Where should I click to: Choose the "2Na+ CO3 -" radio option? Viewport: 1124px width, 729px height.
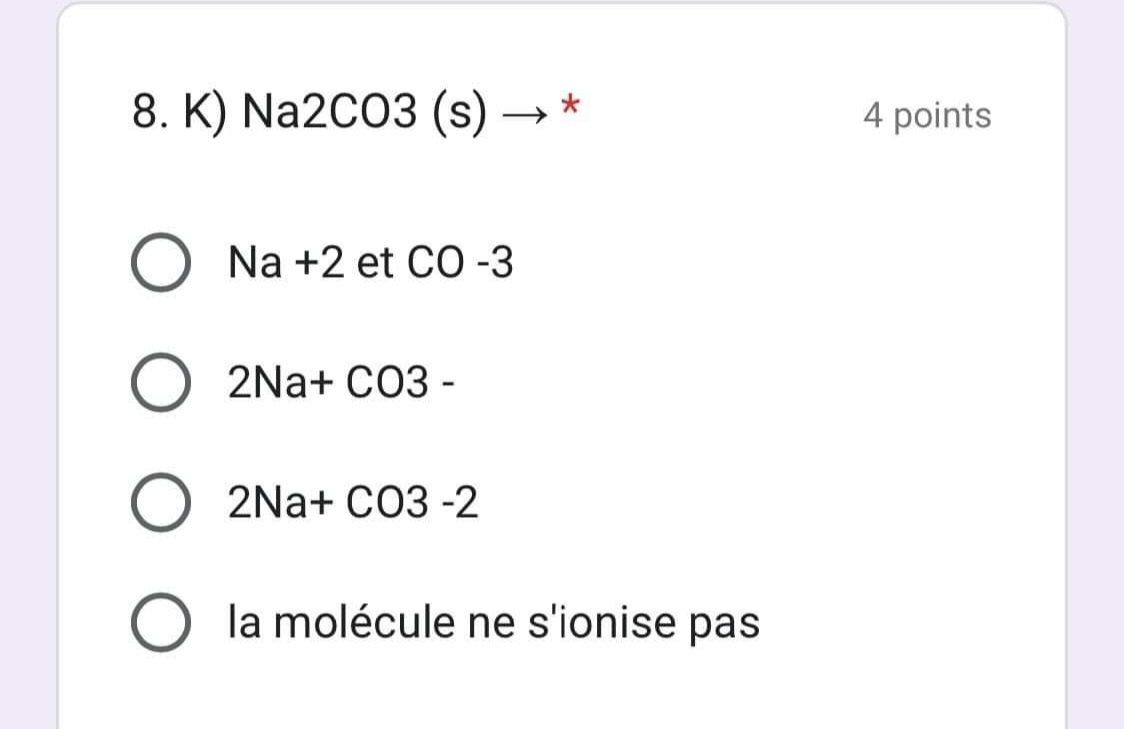pos(160,382)
